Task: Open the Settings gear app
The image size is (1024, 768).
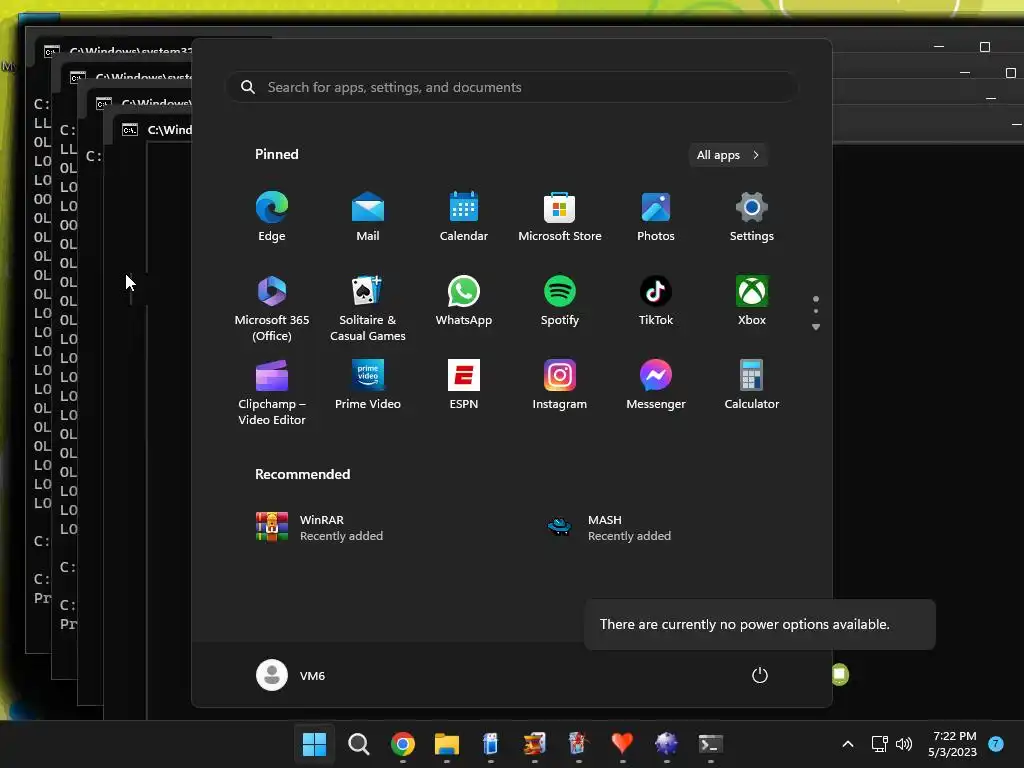Action: (x=752, y=217)
